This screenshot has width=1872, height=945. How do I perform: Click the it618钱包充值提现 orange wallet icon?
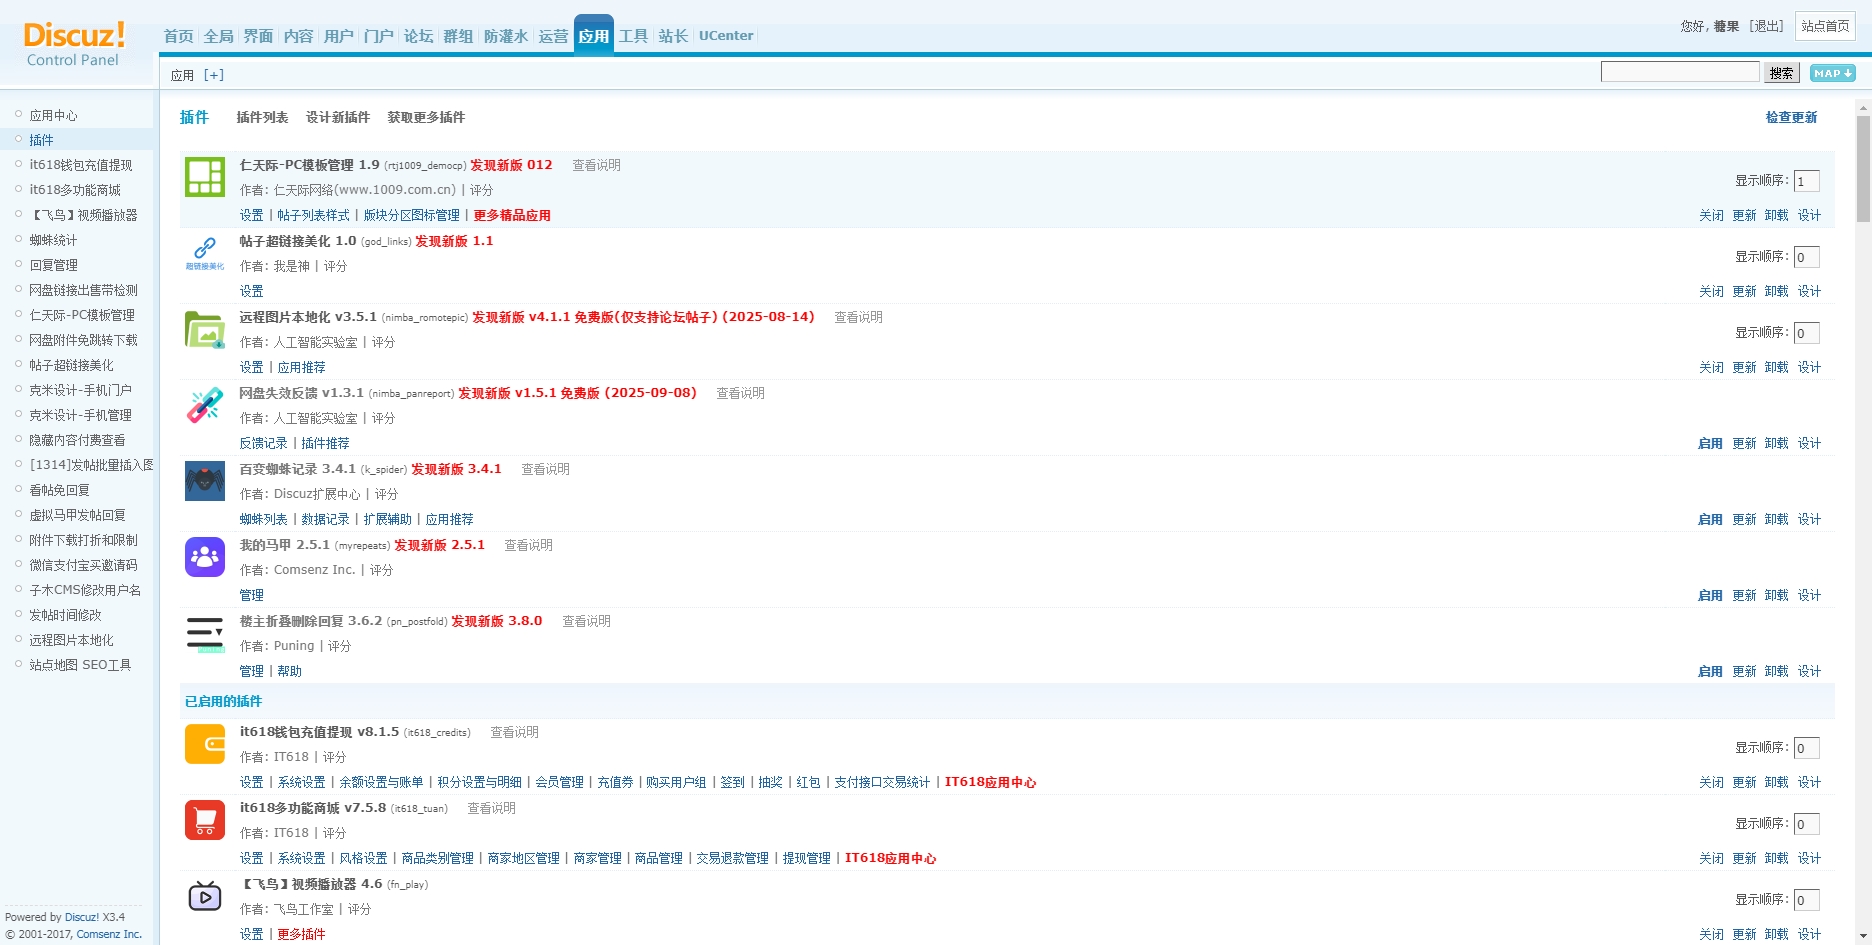point(204,744)
